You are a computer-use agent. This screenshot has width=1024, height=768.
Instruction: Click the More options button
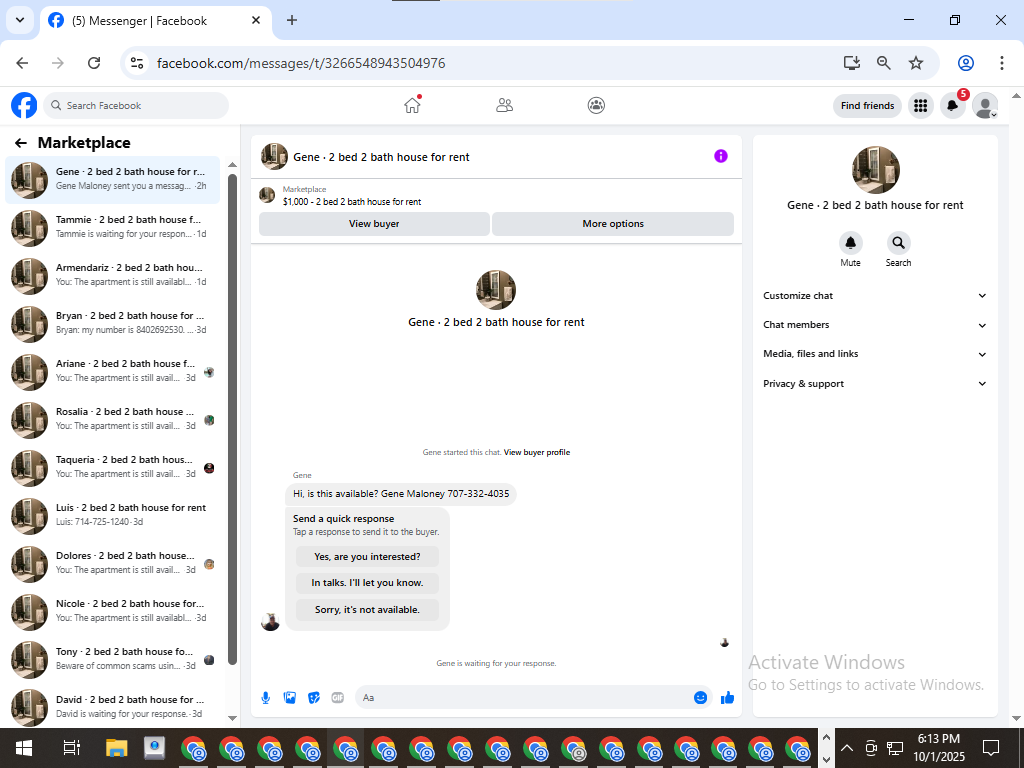[613, 224]
